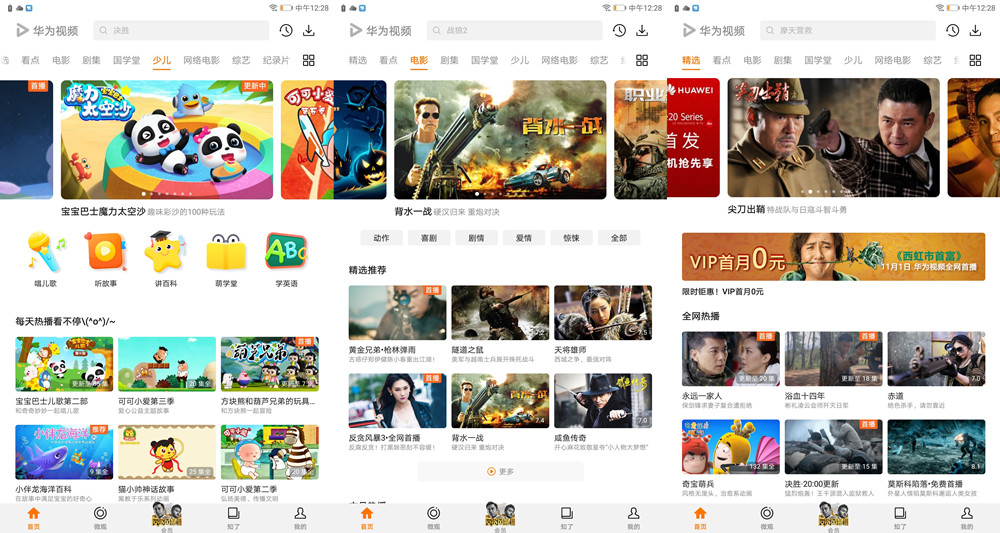Viewport: 1000px width, 533px height.
Task: Open the channel grid icon on left screen
Action: [309, 60]
